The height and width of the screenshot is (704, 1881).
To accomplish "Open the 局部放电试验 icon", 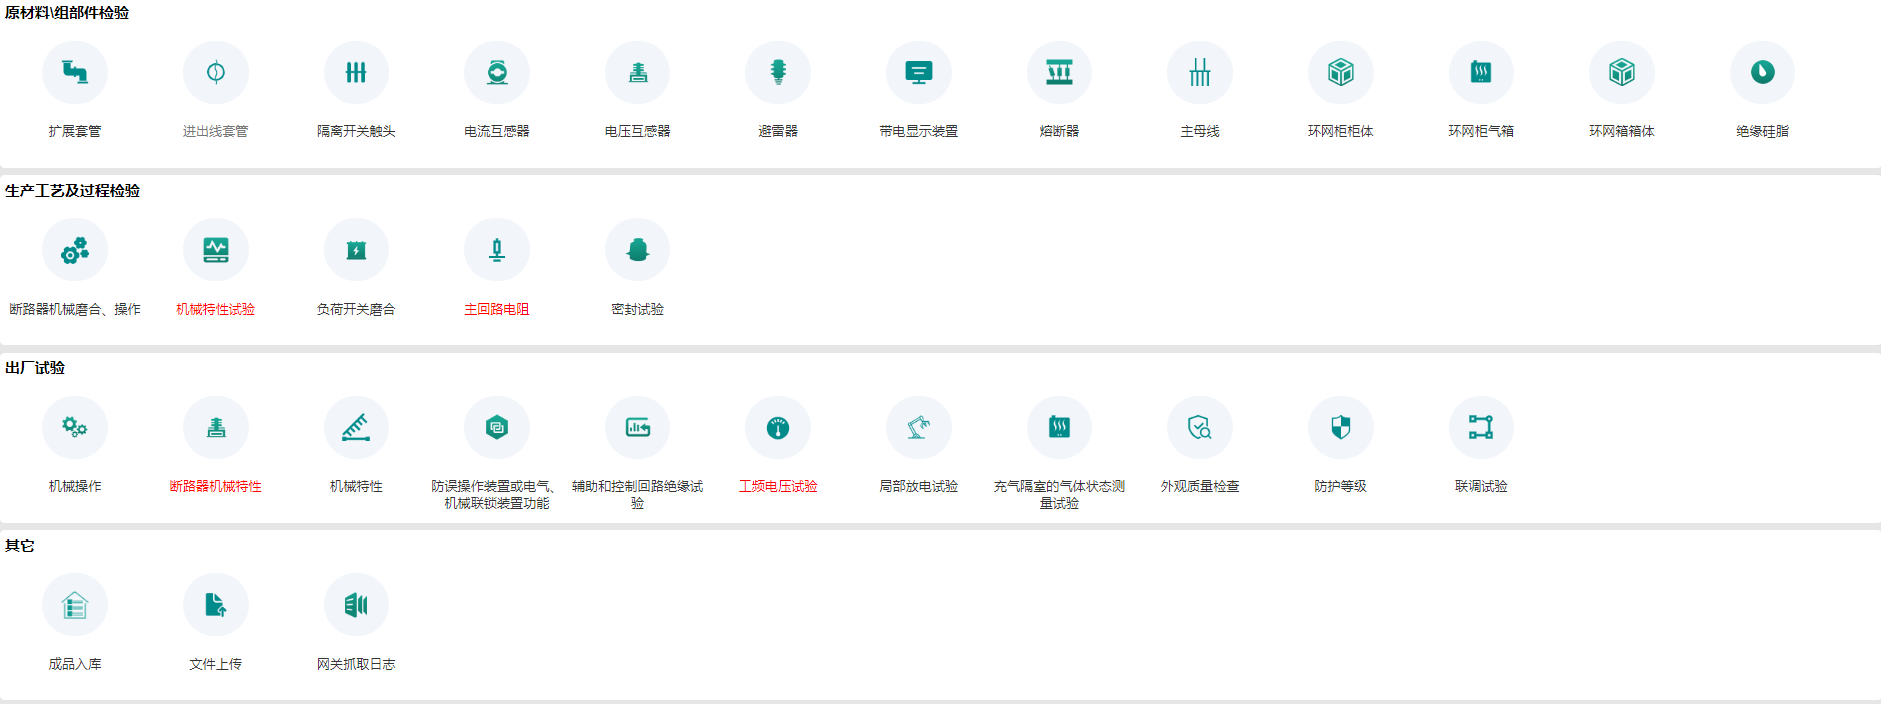I will (918, 428).
